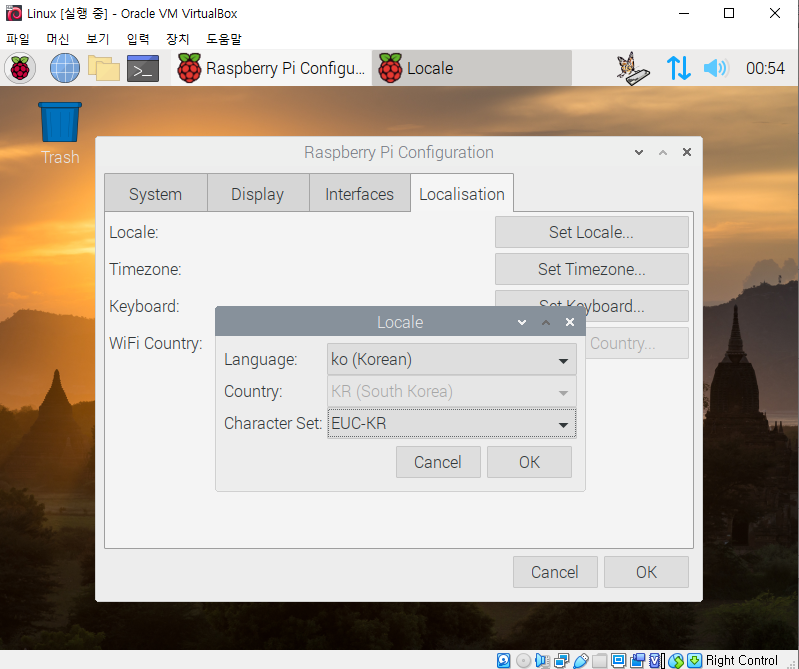Click VirtualBox USB status icon
The height and width of the screenshot is (669, 799).
[x=581, y=660]
